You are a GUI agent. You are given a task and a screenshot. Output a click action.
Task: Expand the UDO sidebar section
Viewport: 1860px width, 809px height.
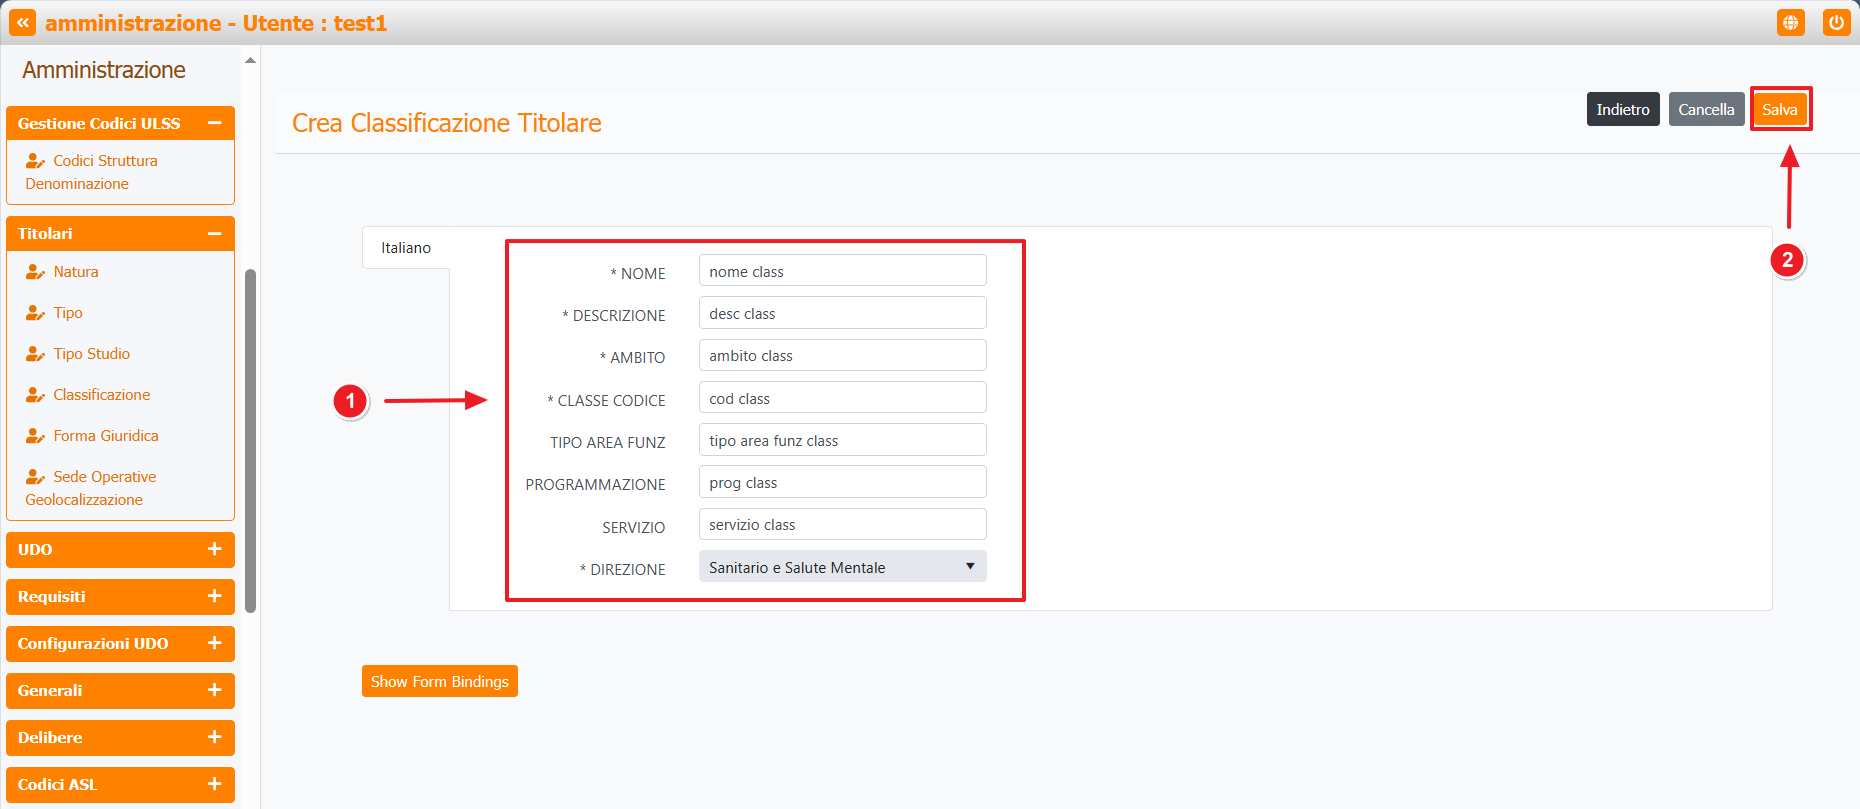pos(214,550)
